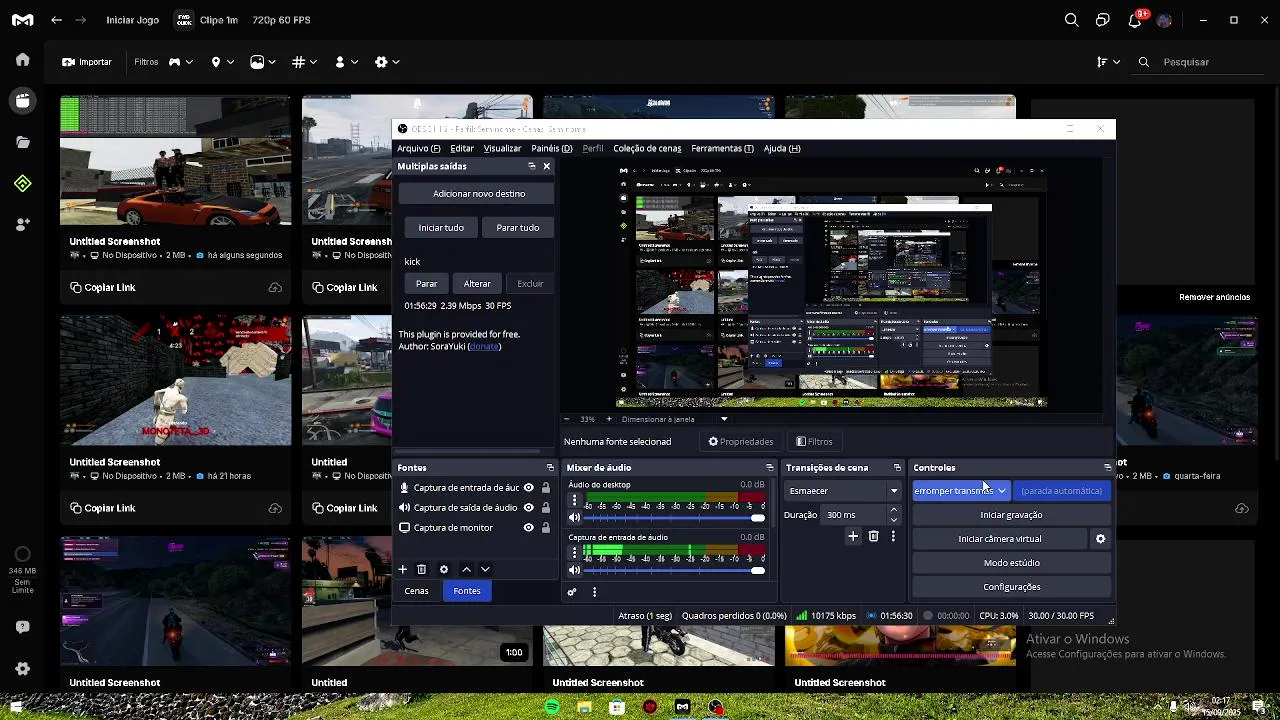This screenshot has height=720, width=1280.
Task: Open the sort order dropdown in Medal
Action: [x=1107, y=62]
